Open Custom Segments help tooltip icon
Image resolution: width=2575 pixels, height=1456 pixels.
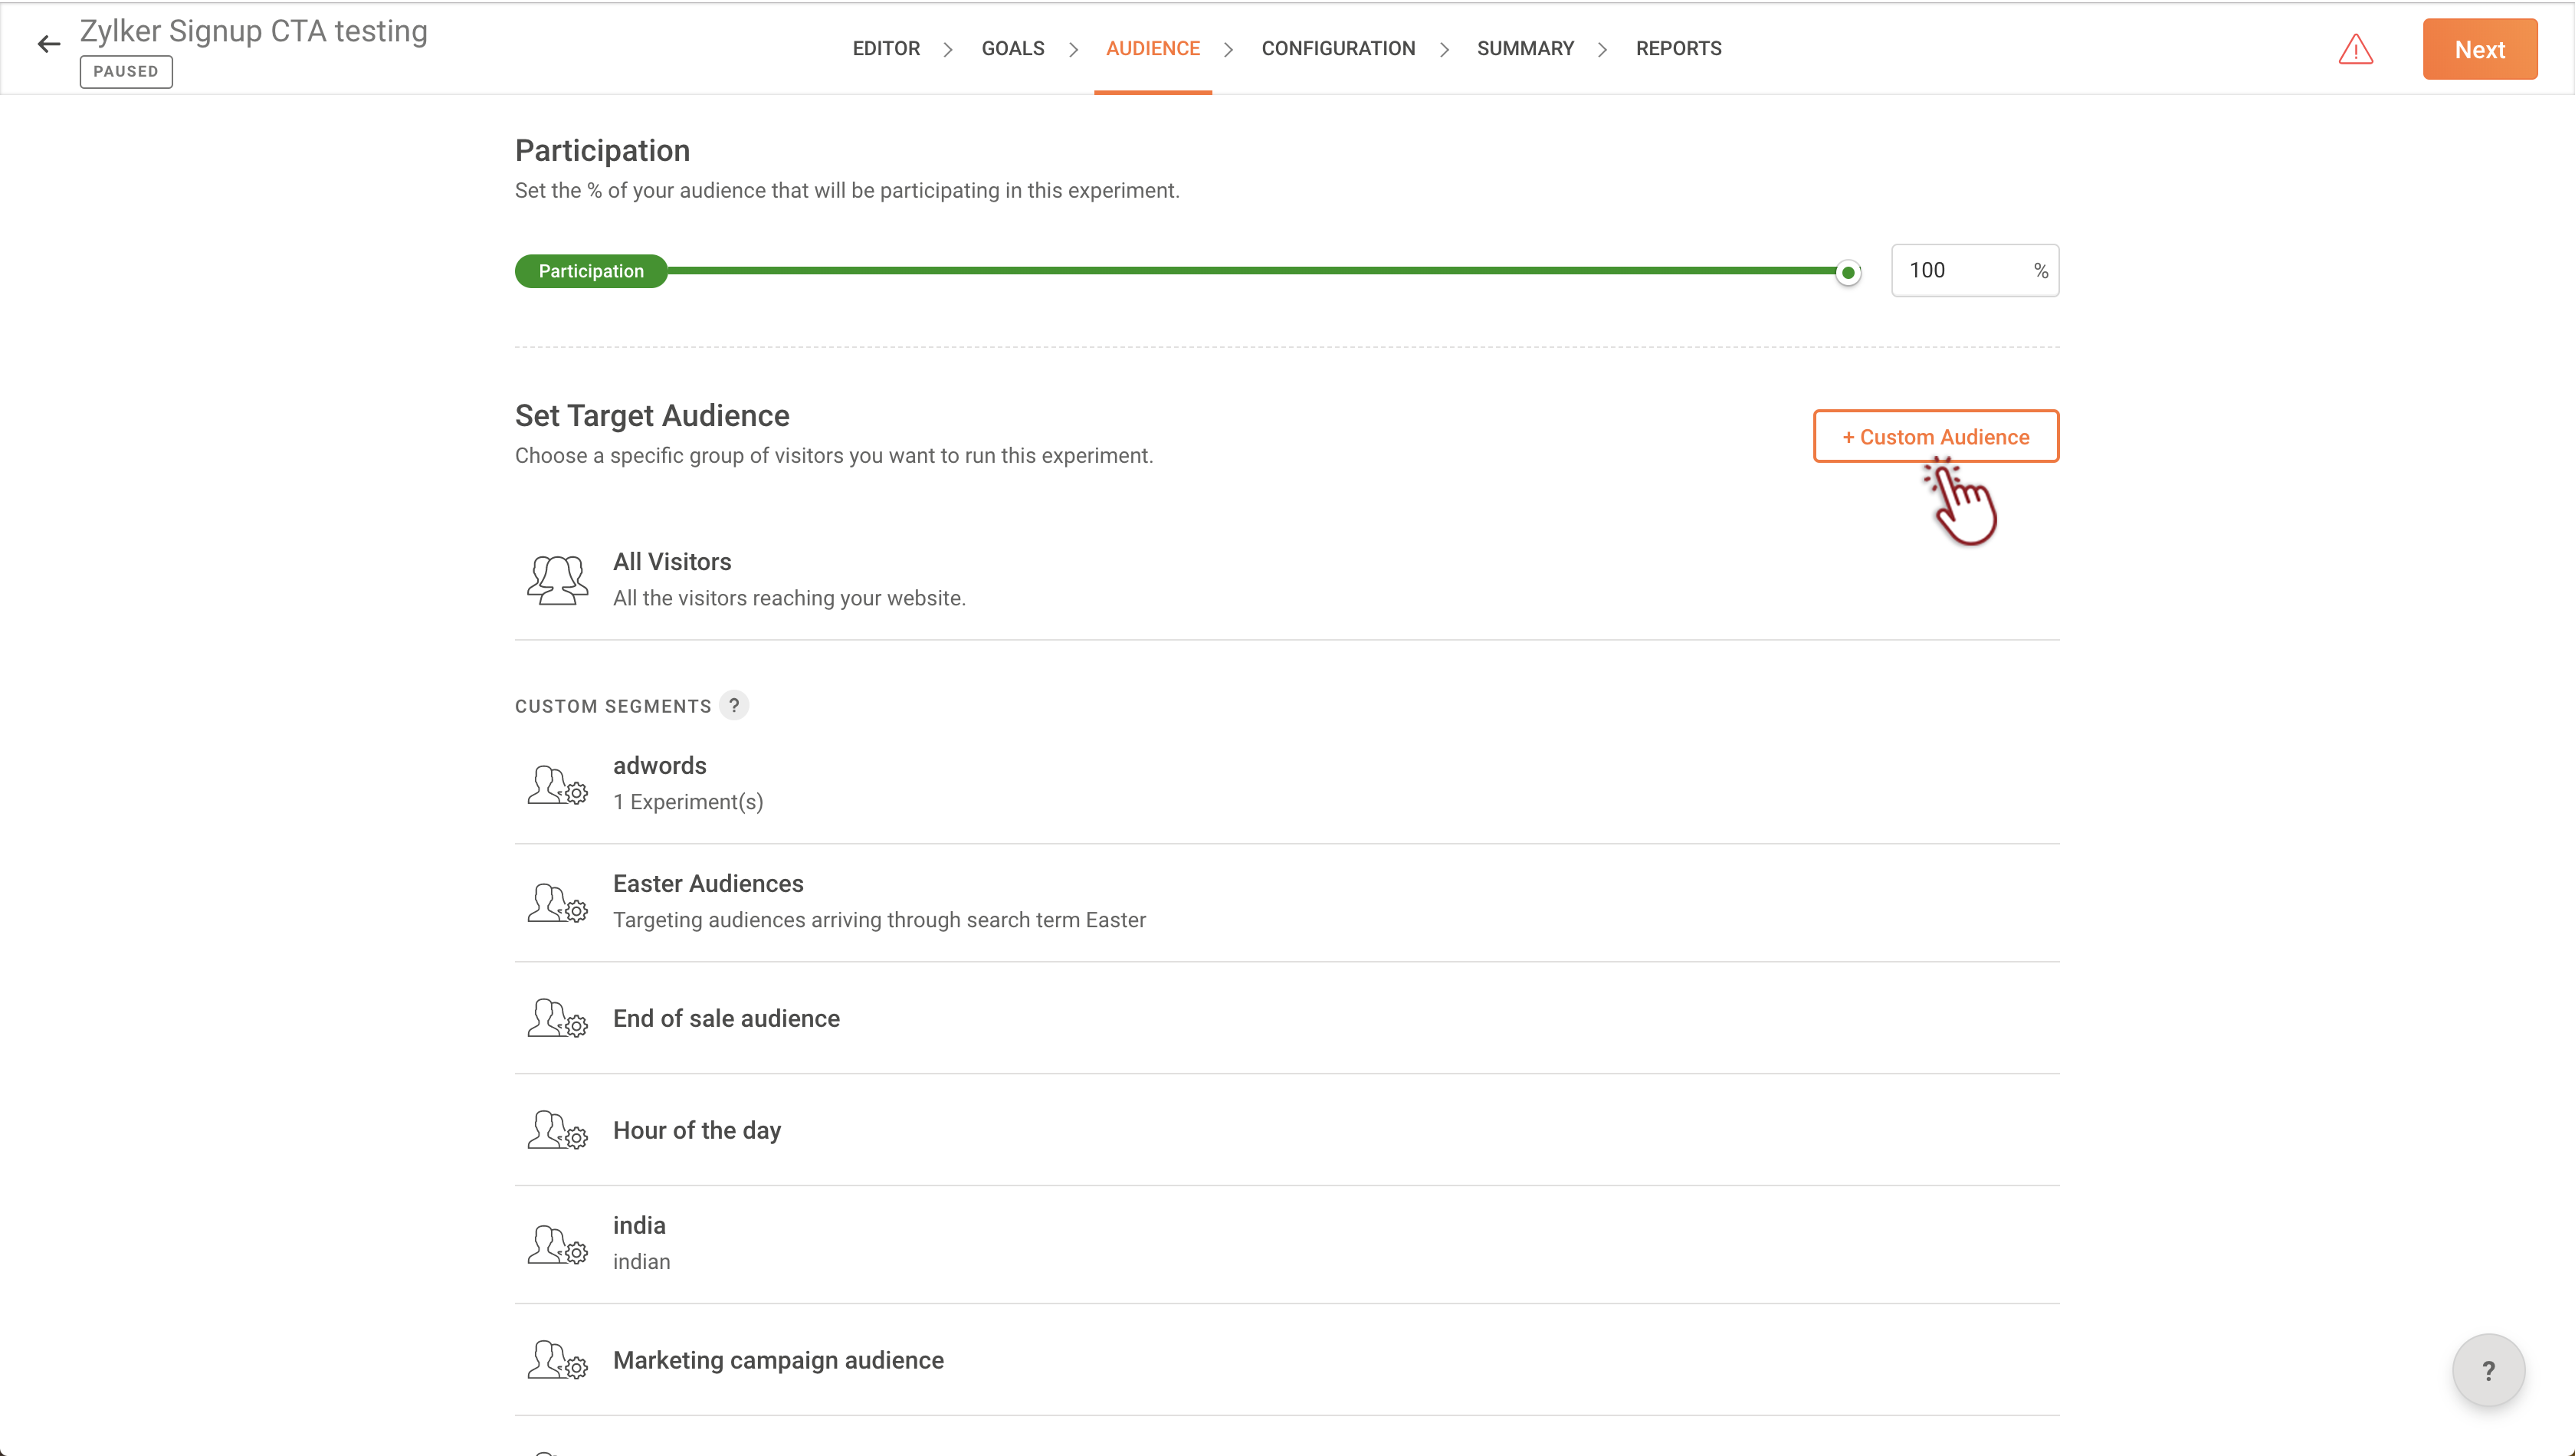click(734, 705)
